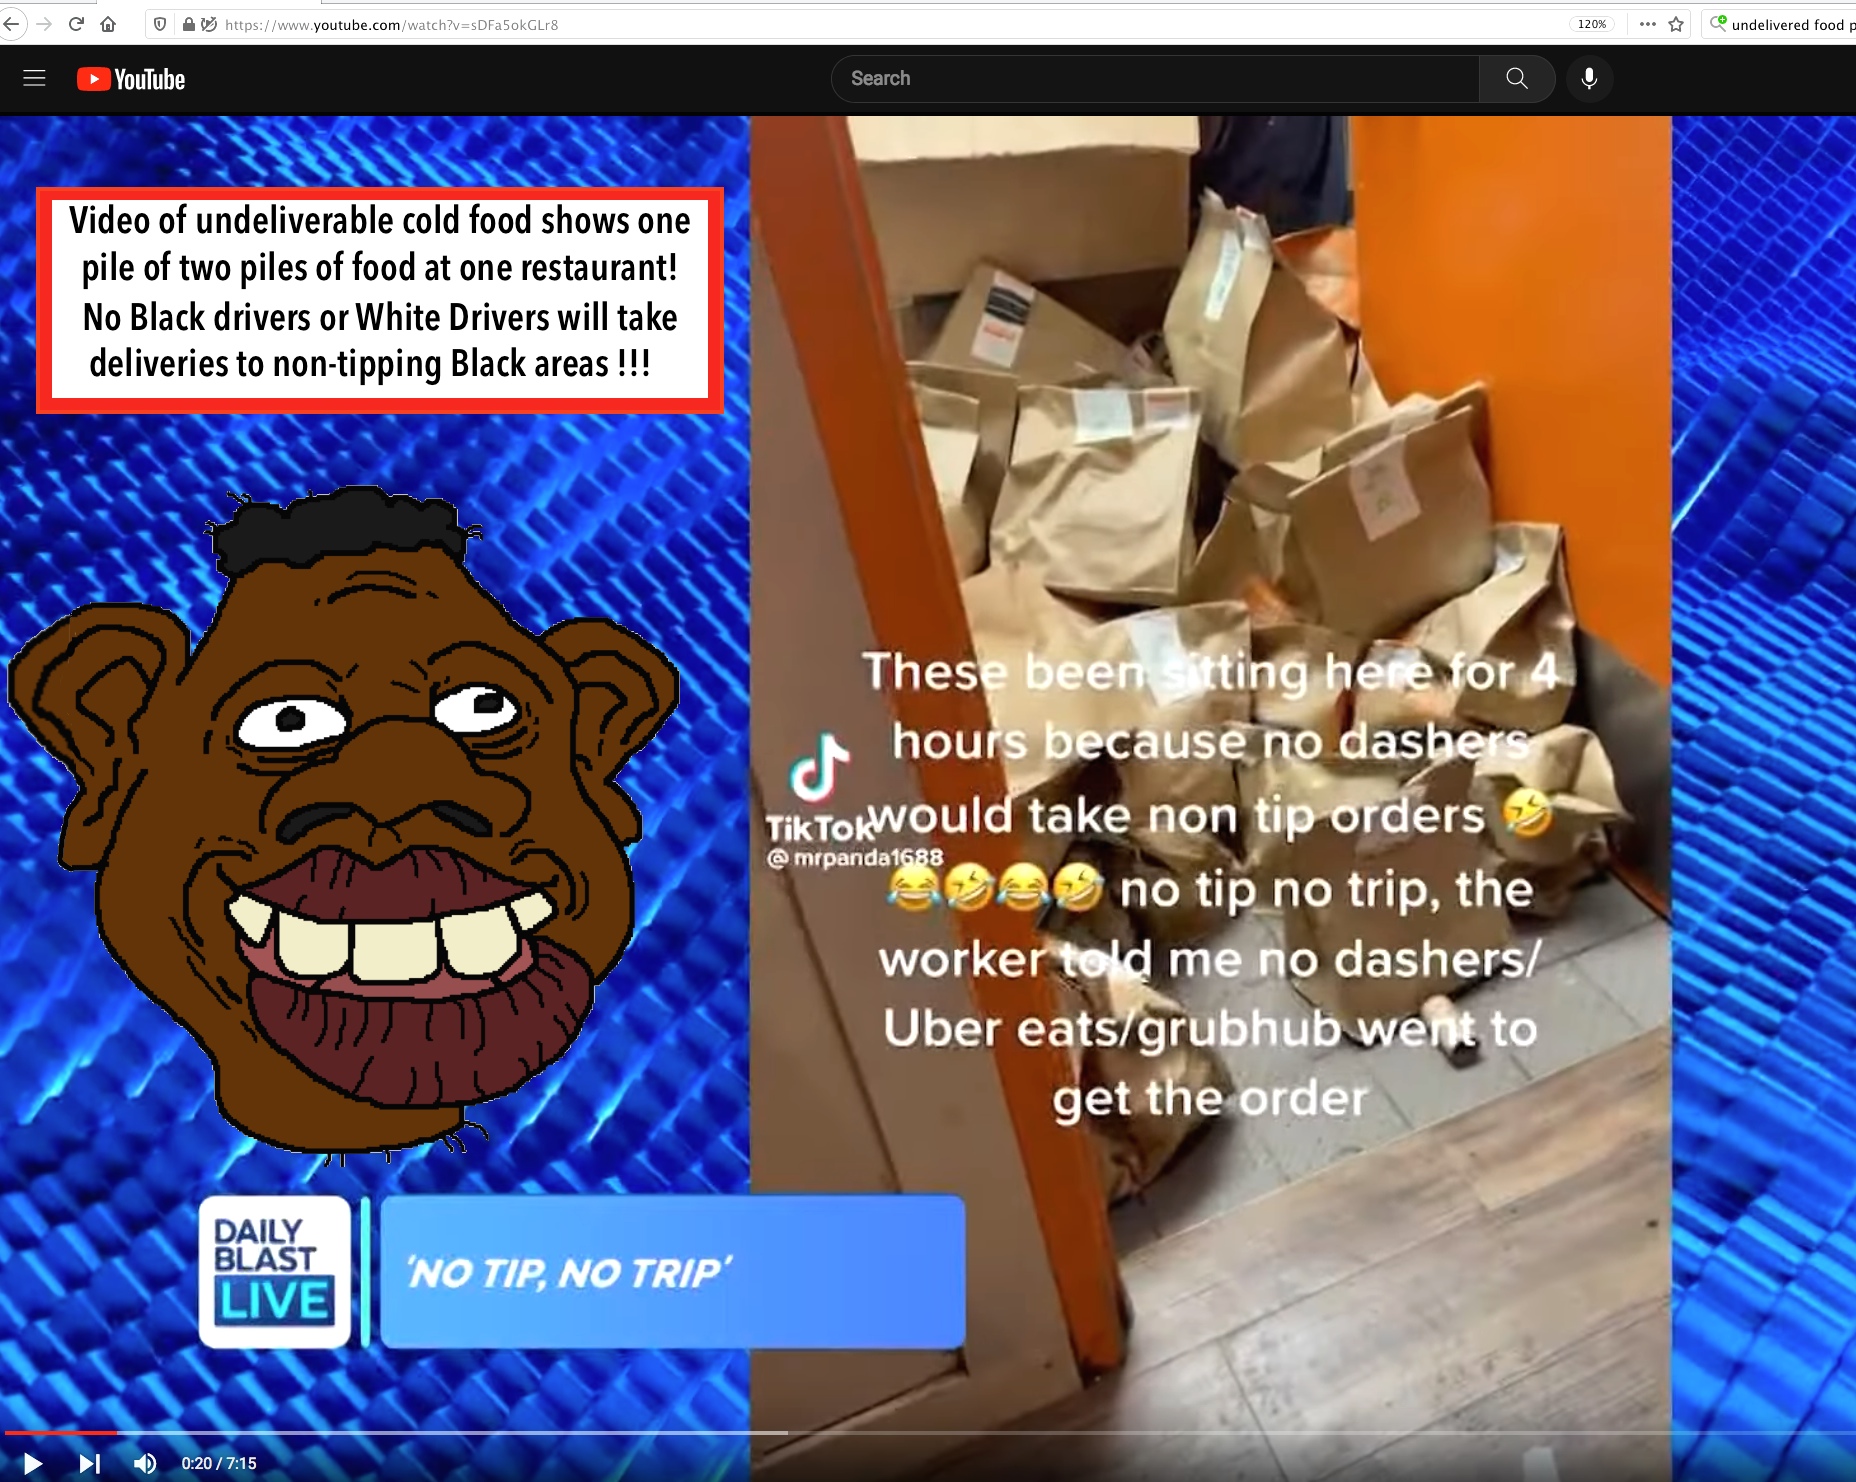Open the browser home page
1856x1482 pixels.
[x=108, y=24]
